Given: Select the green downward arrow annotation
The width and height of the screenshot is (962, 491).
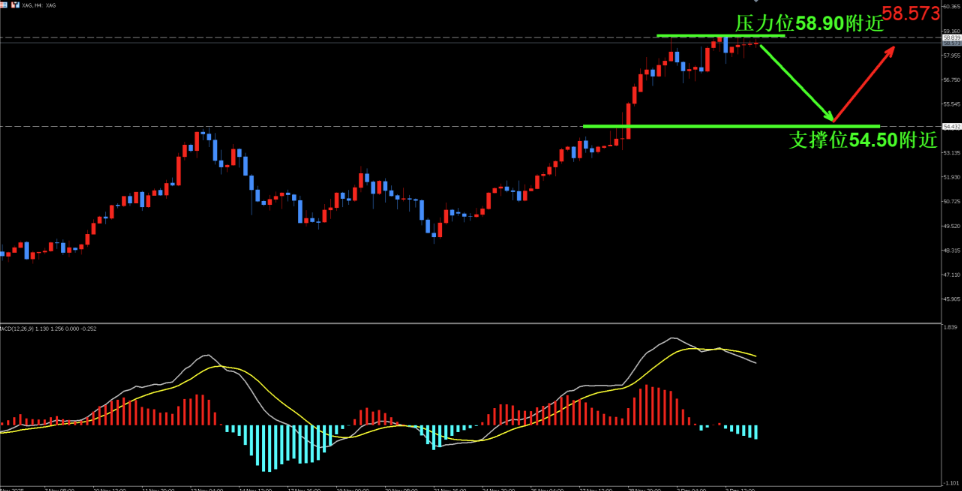Looking at the screenshot, I should click(797, 83).
